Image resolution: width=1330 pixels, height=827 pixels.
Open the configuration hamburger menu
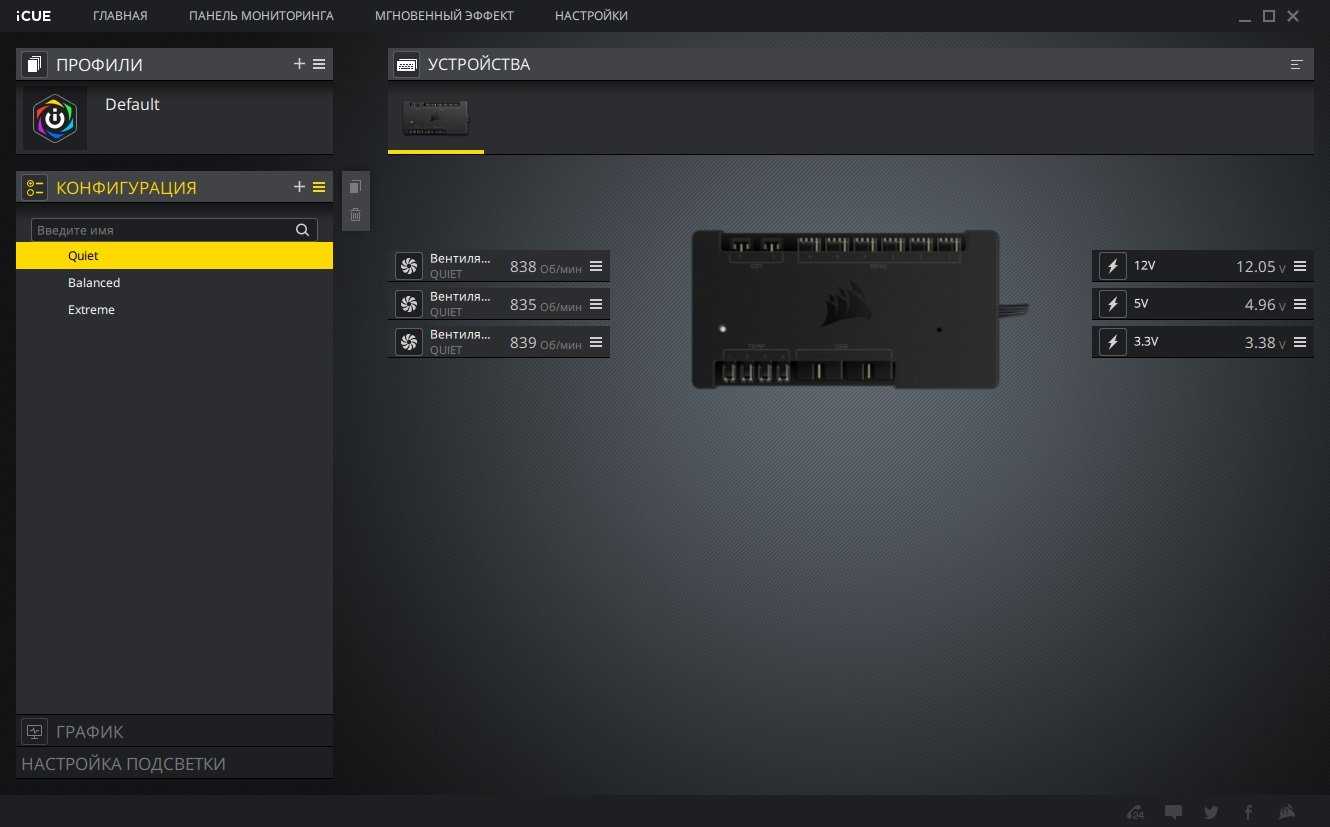[x=319, y=187]
